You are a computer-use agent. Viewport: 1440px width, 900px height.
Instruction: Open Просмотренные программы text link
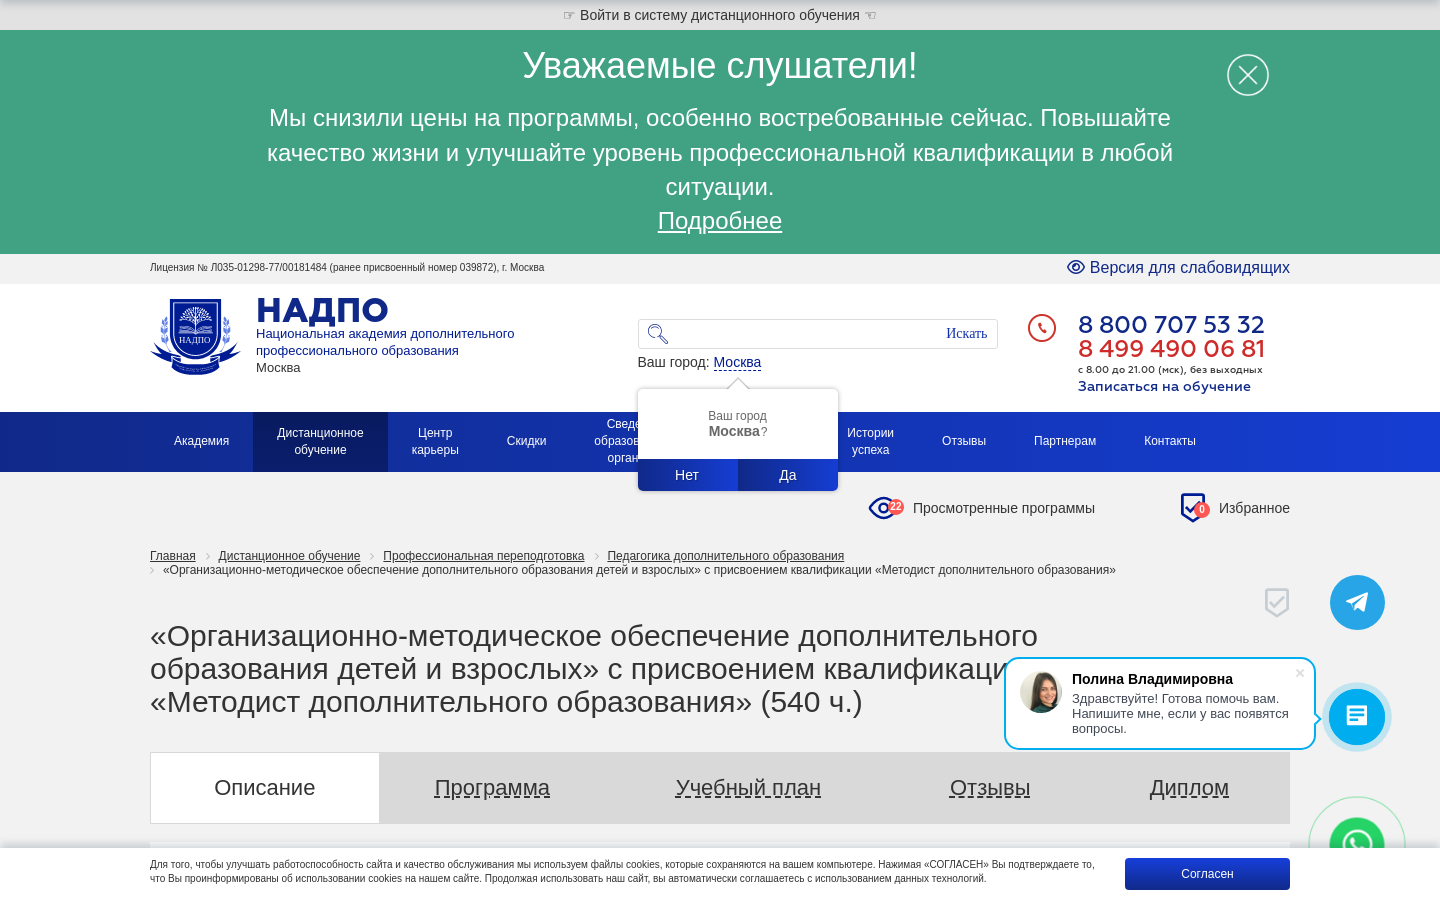[x=1004, y=508]
